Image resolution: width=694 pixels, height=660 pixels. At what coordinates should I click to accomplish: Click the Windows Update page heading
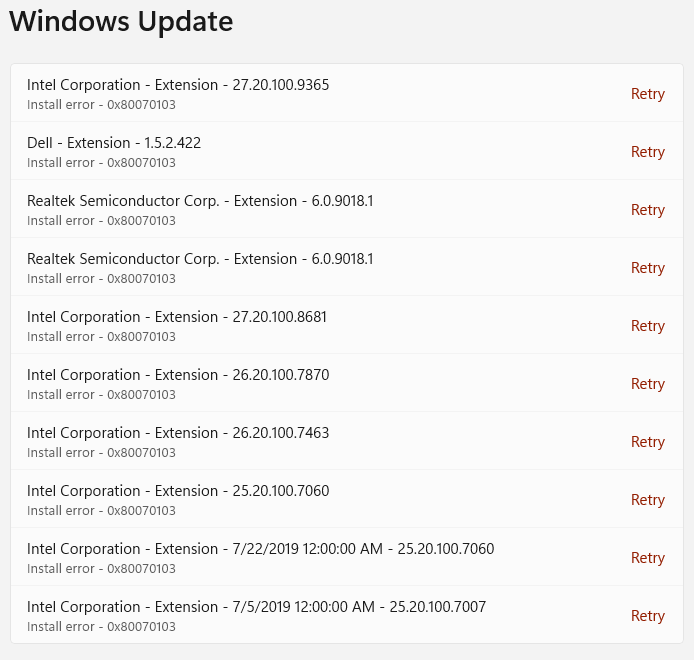[x=121, y=22]
